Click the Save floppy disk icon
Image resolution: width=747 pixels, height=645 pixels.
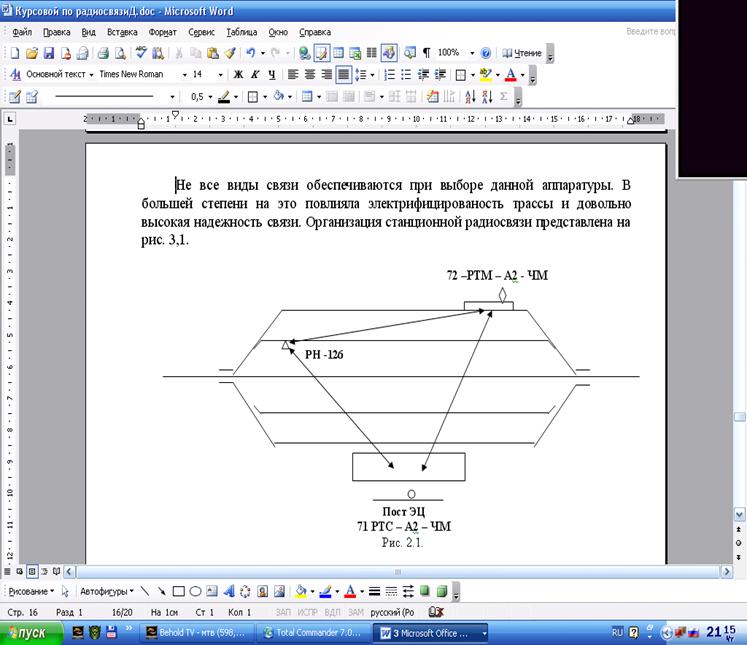coord(48,52)
